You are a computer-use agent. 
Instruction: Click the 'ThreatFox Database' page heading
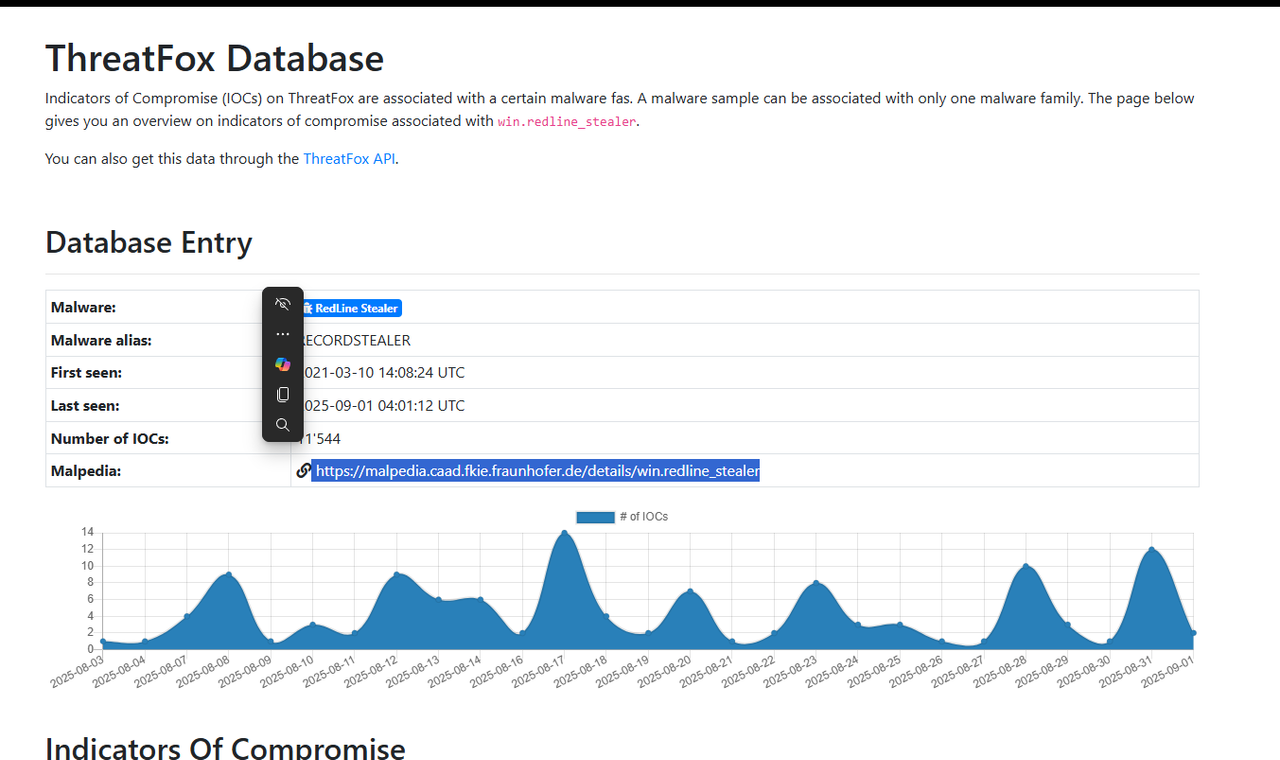[x=215, y=58]
